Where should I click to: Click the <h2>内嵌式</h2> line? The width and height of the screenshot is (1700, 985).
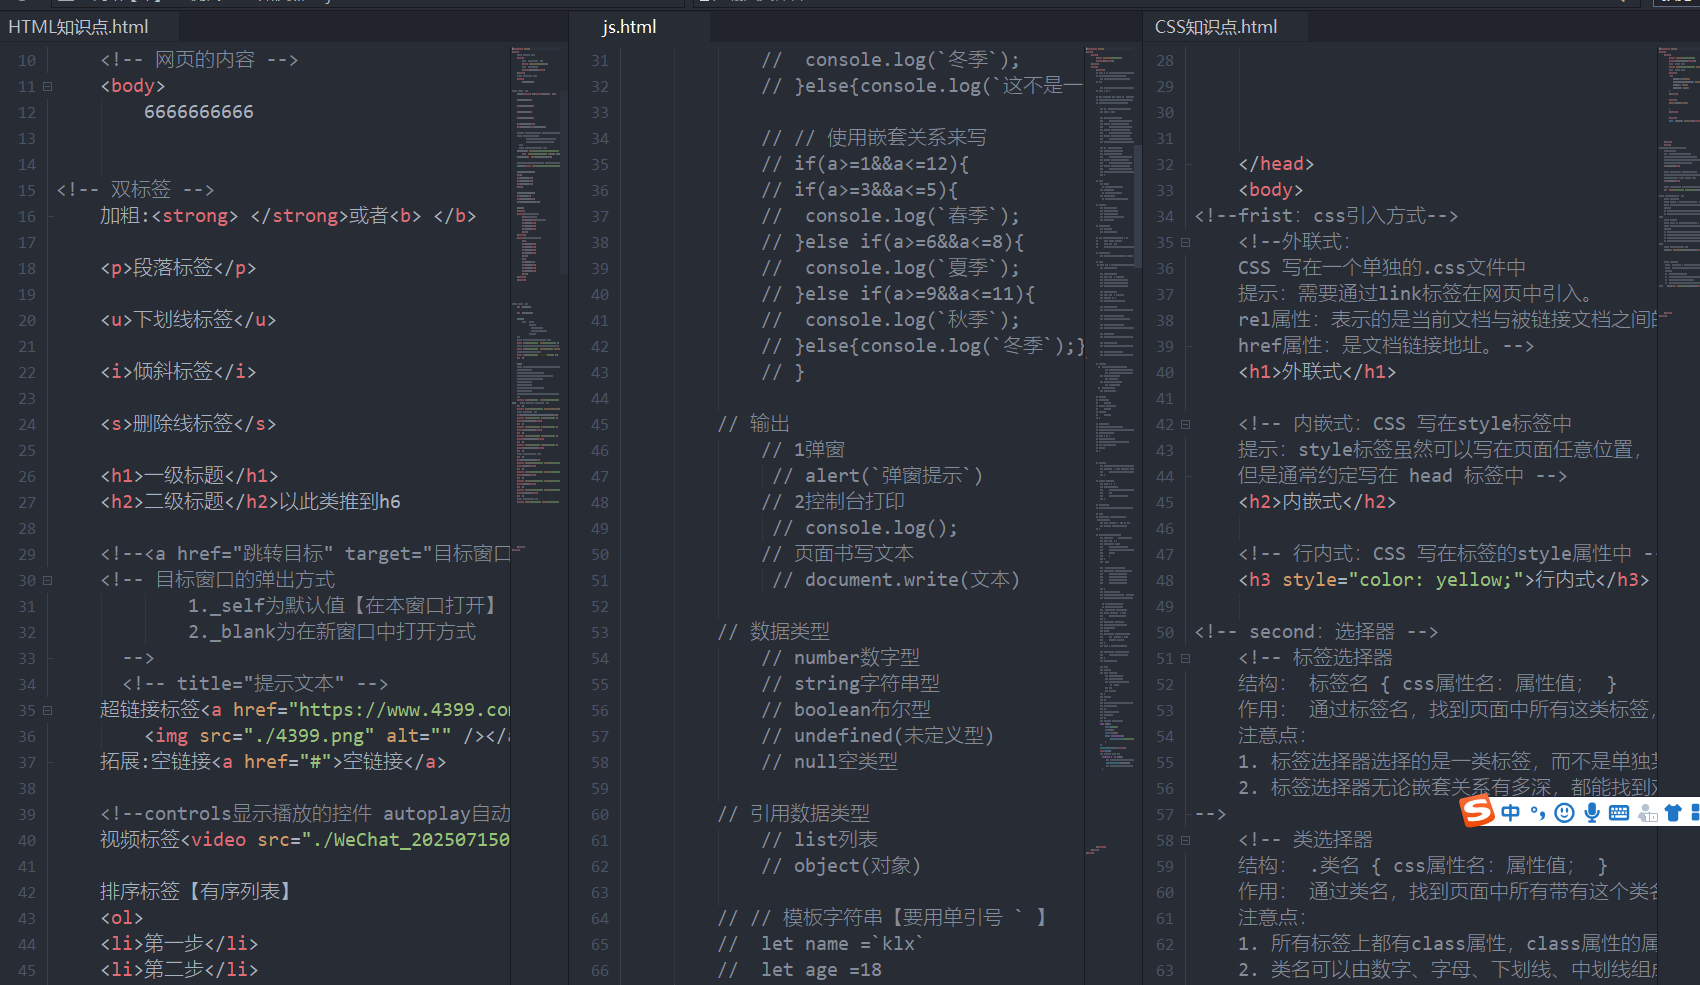[1317, 502]
